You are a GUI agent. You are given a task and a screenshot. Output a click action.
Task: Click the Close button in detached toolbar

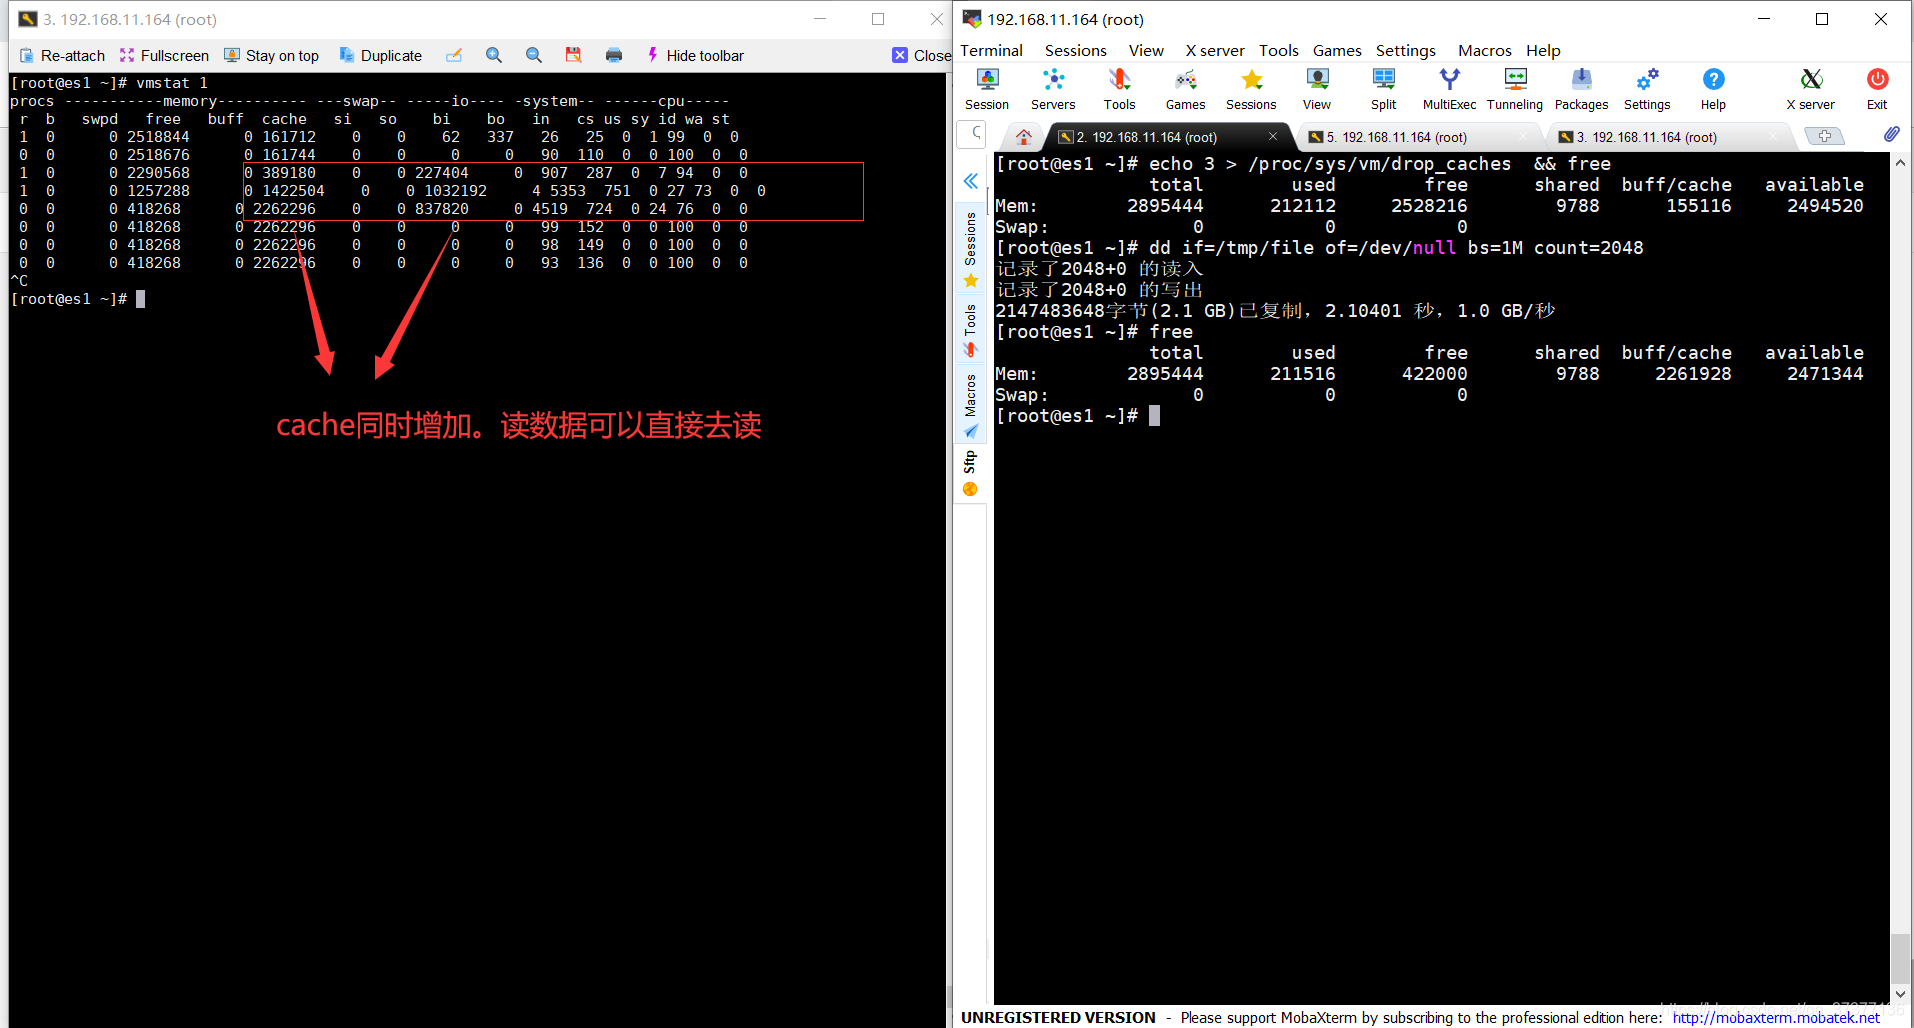(x=921, y=56)
